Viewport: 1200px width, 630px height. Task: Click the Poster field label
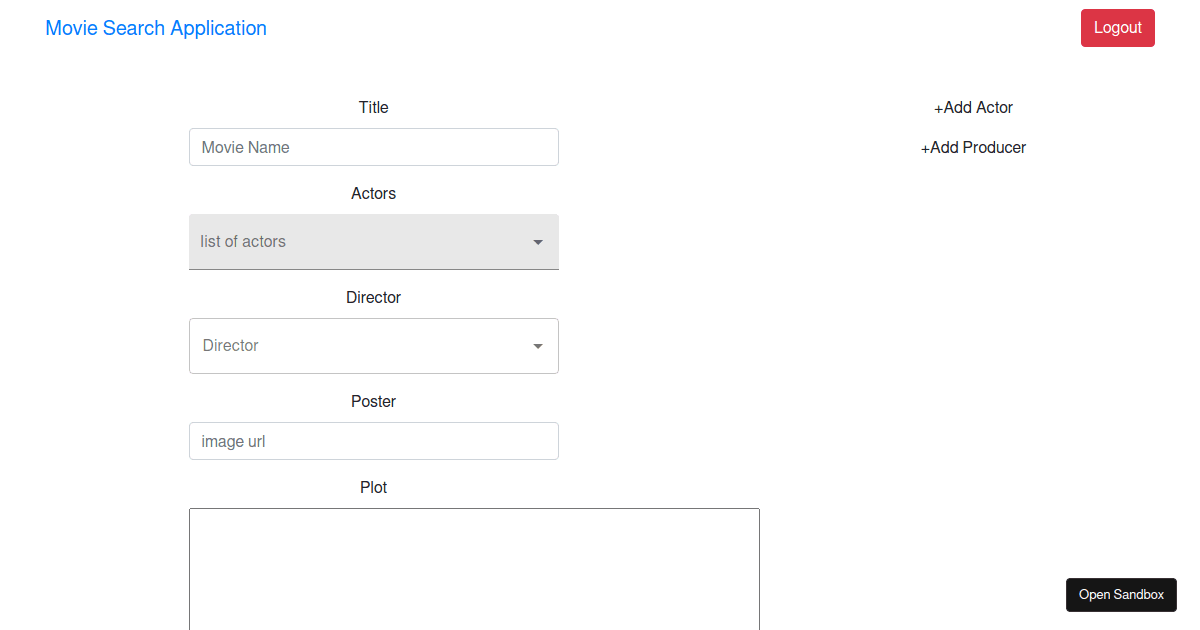click(x=374, y=402)
